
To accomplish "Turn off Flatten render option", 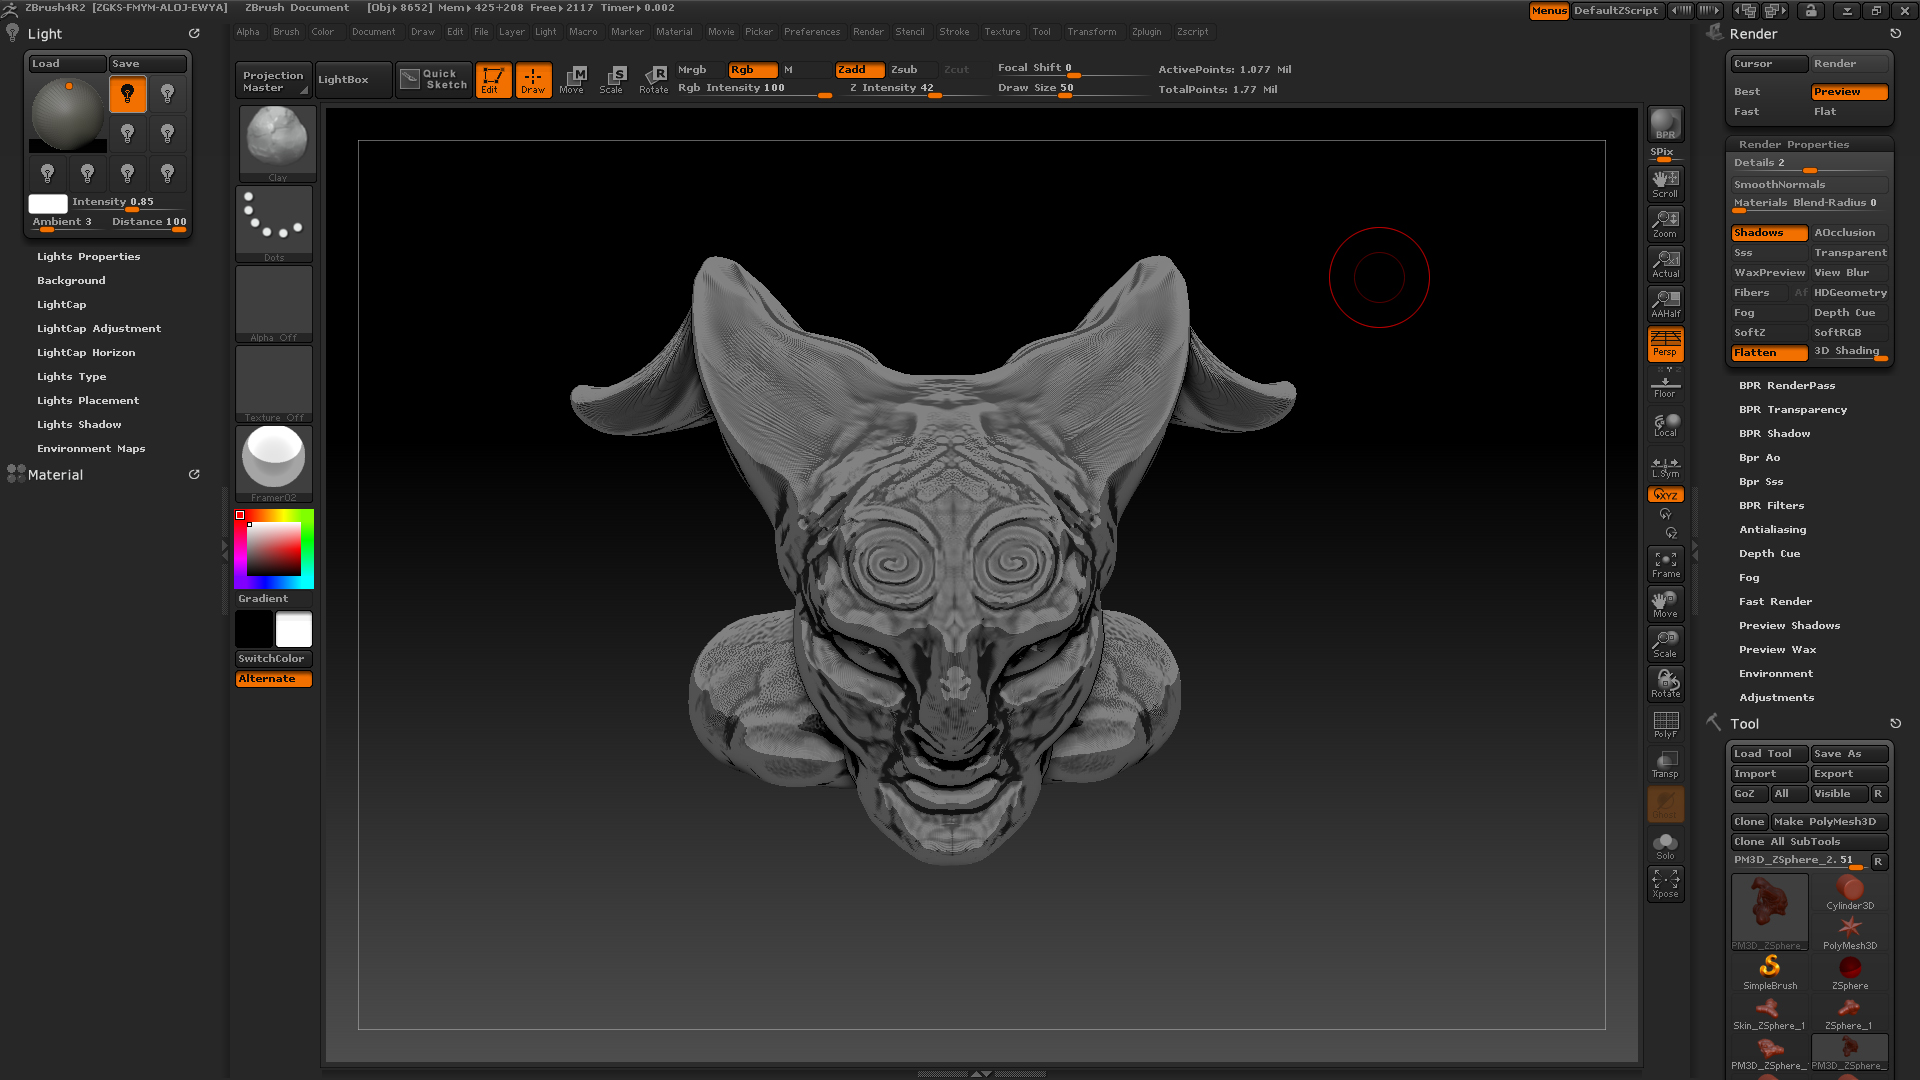I will (x=1768, y=353).
